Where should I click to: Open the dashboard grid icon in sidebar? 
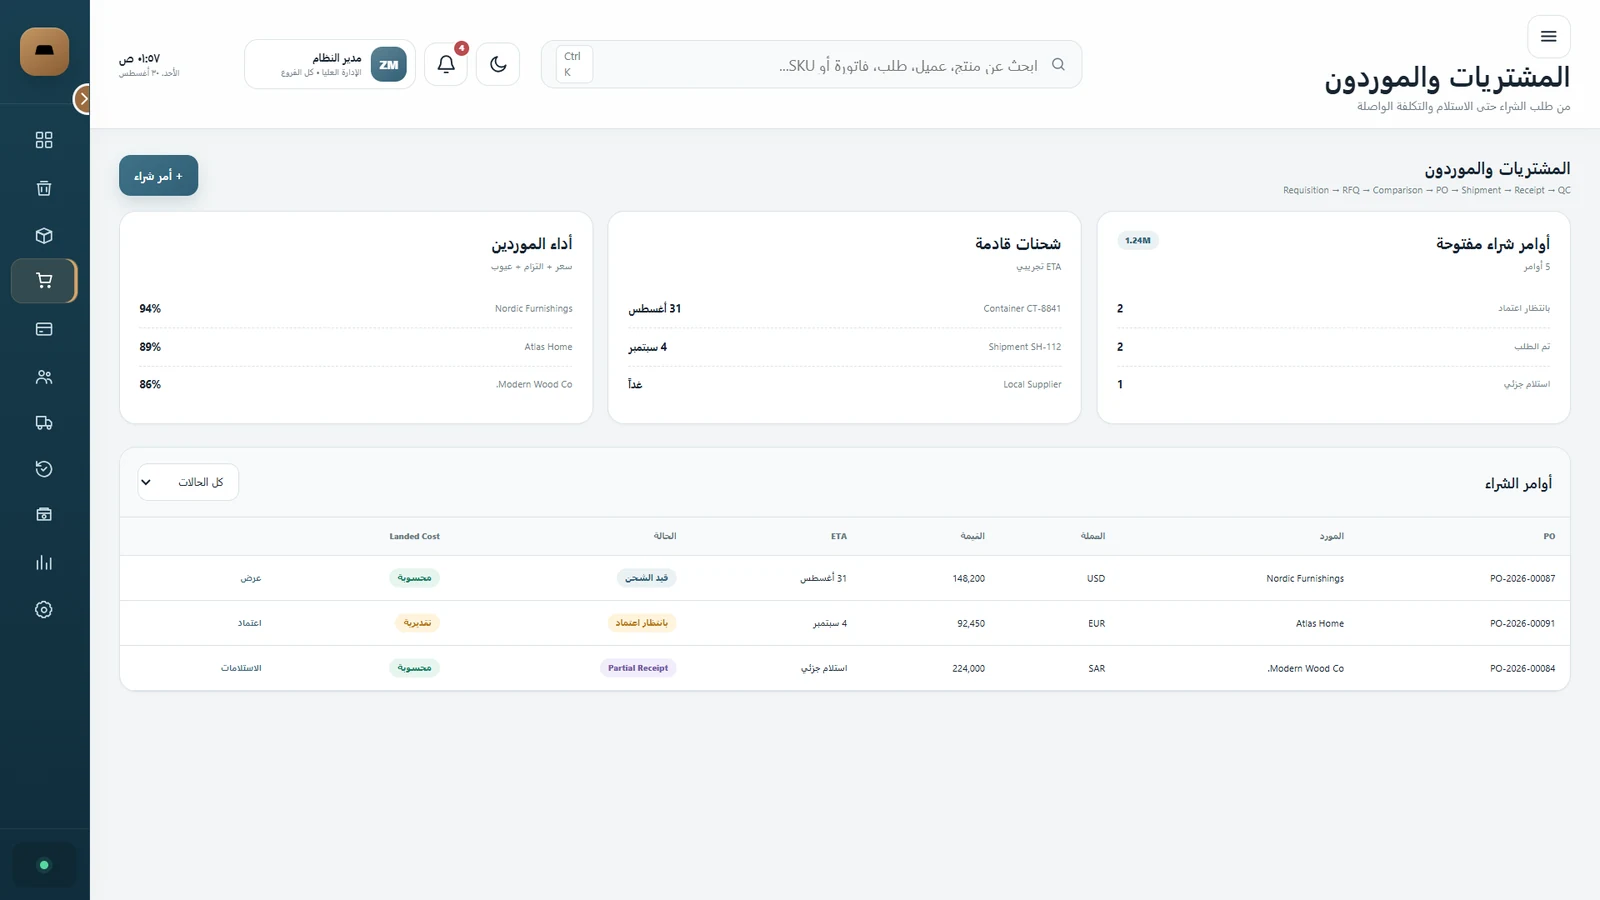click(x=44, y=140)
